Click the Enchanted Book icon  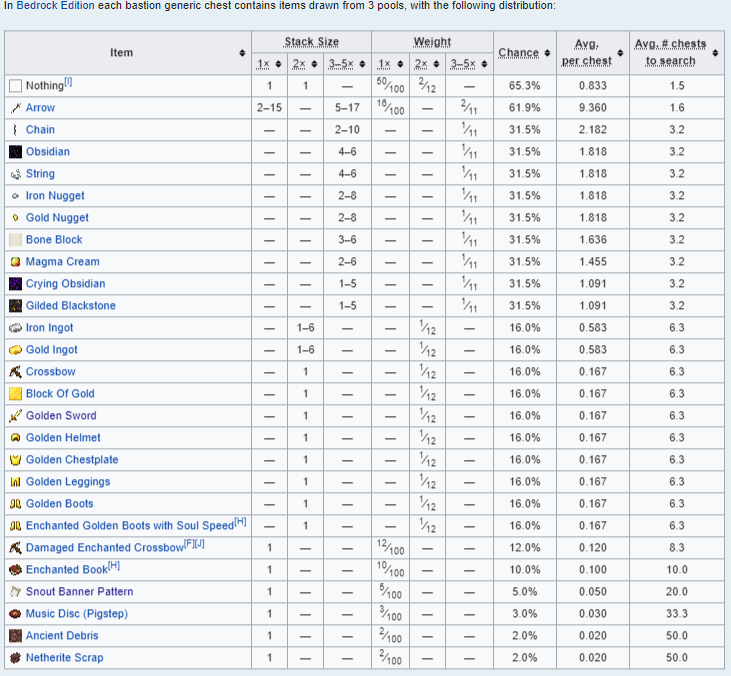click(x=15, y=570)
